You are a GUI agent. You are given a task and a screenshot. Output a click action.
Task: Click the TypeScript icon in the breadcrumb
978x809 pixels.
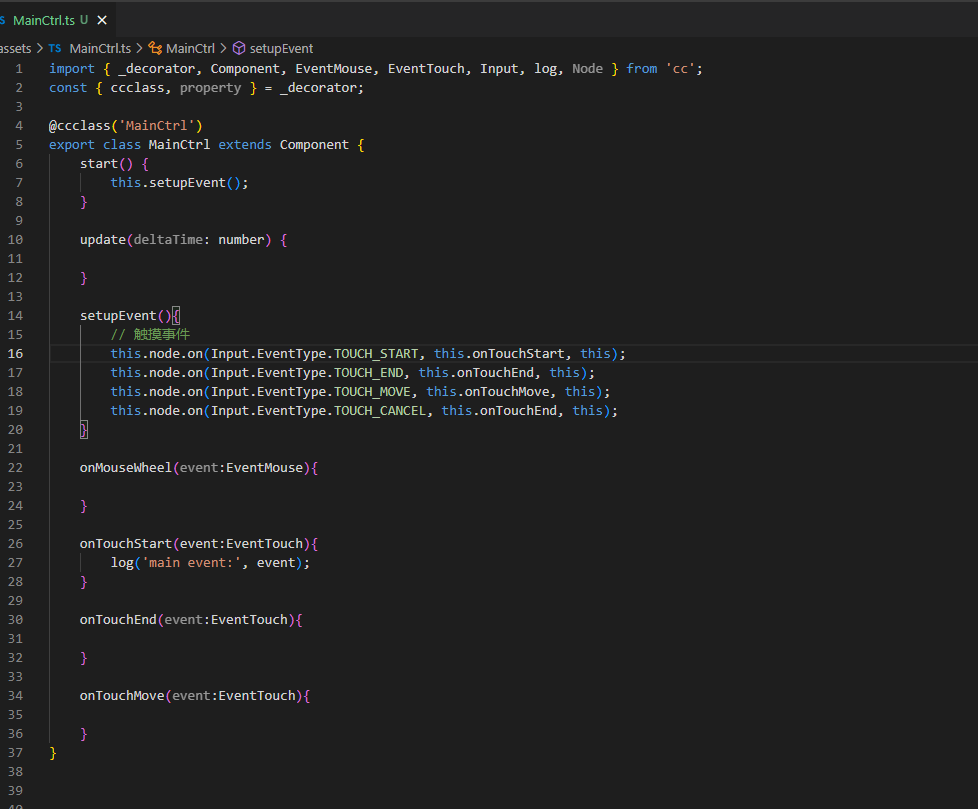point(55,48)
